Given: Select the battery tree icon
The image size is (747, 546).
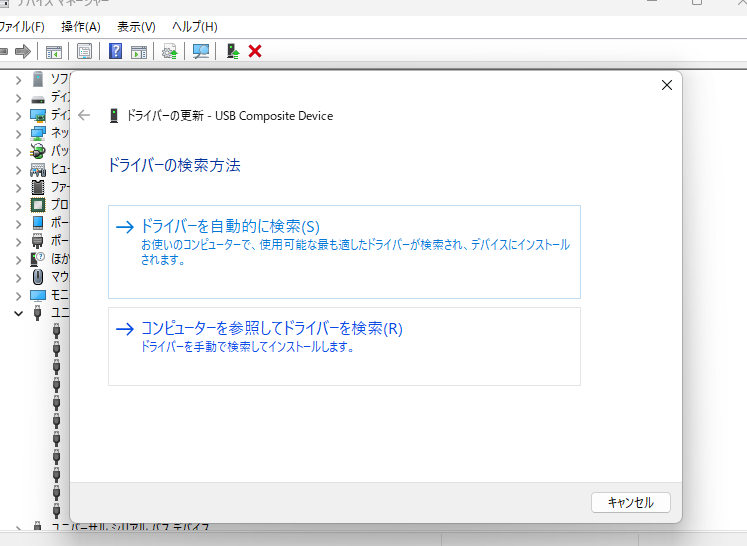Looking at the screenshot, I should coord(38,152).
